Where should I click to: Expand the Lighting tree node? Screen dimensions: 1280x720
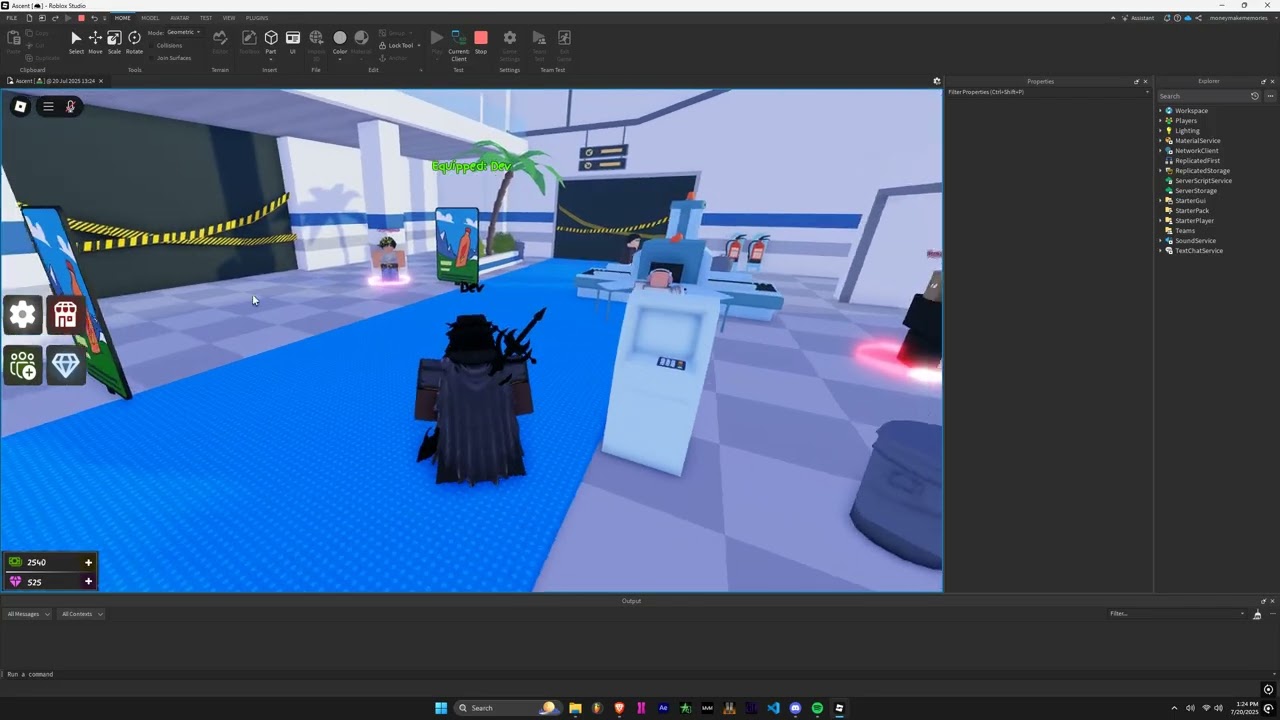click(x=1161, y=131)
